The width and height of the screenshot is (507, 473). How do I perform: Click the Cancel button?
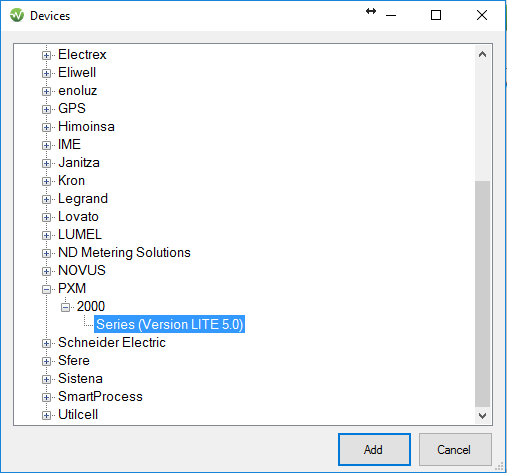(455, 450)
